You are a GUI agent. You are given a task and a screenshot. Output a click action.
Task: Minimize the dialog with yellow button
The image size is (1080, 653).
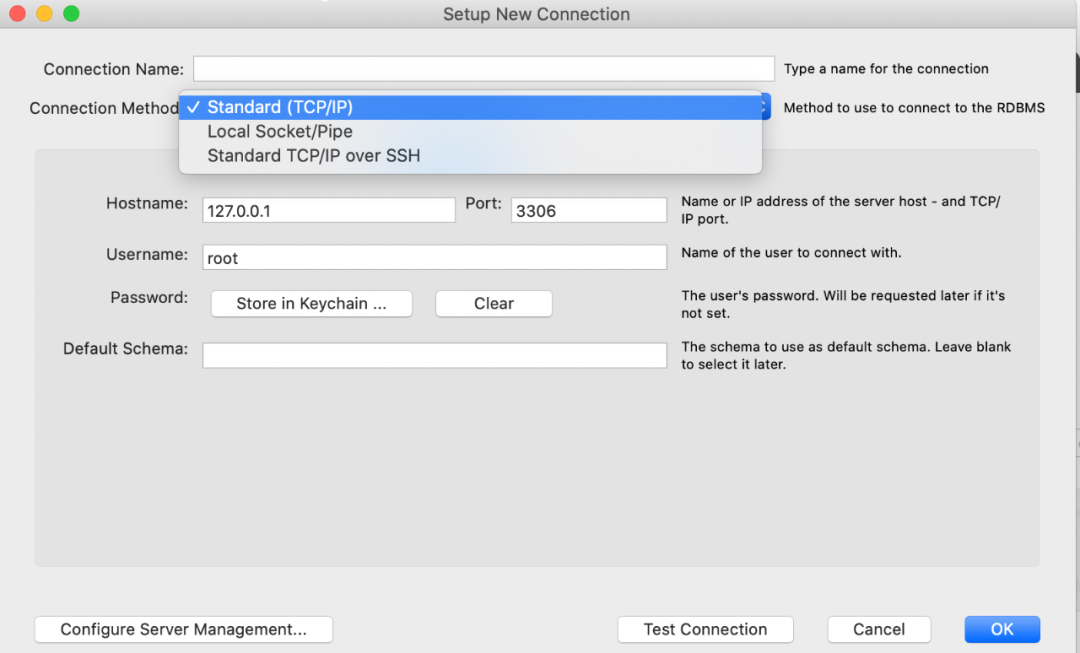point(43,15)
